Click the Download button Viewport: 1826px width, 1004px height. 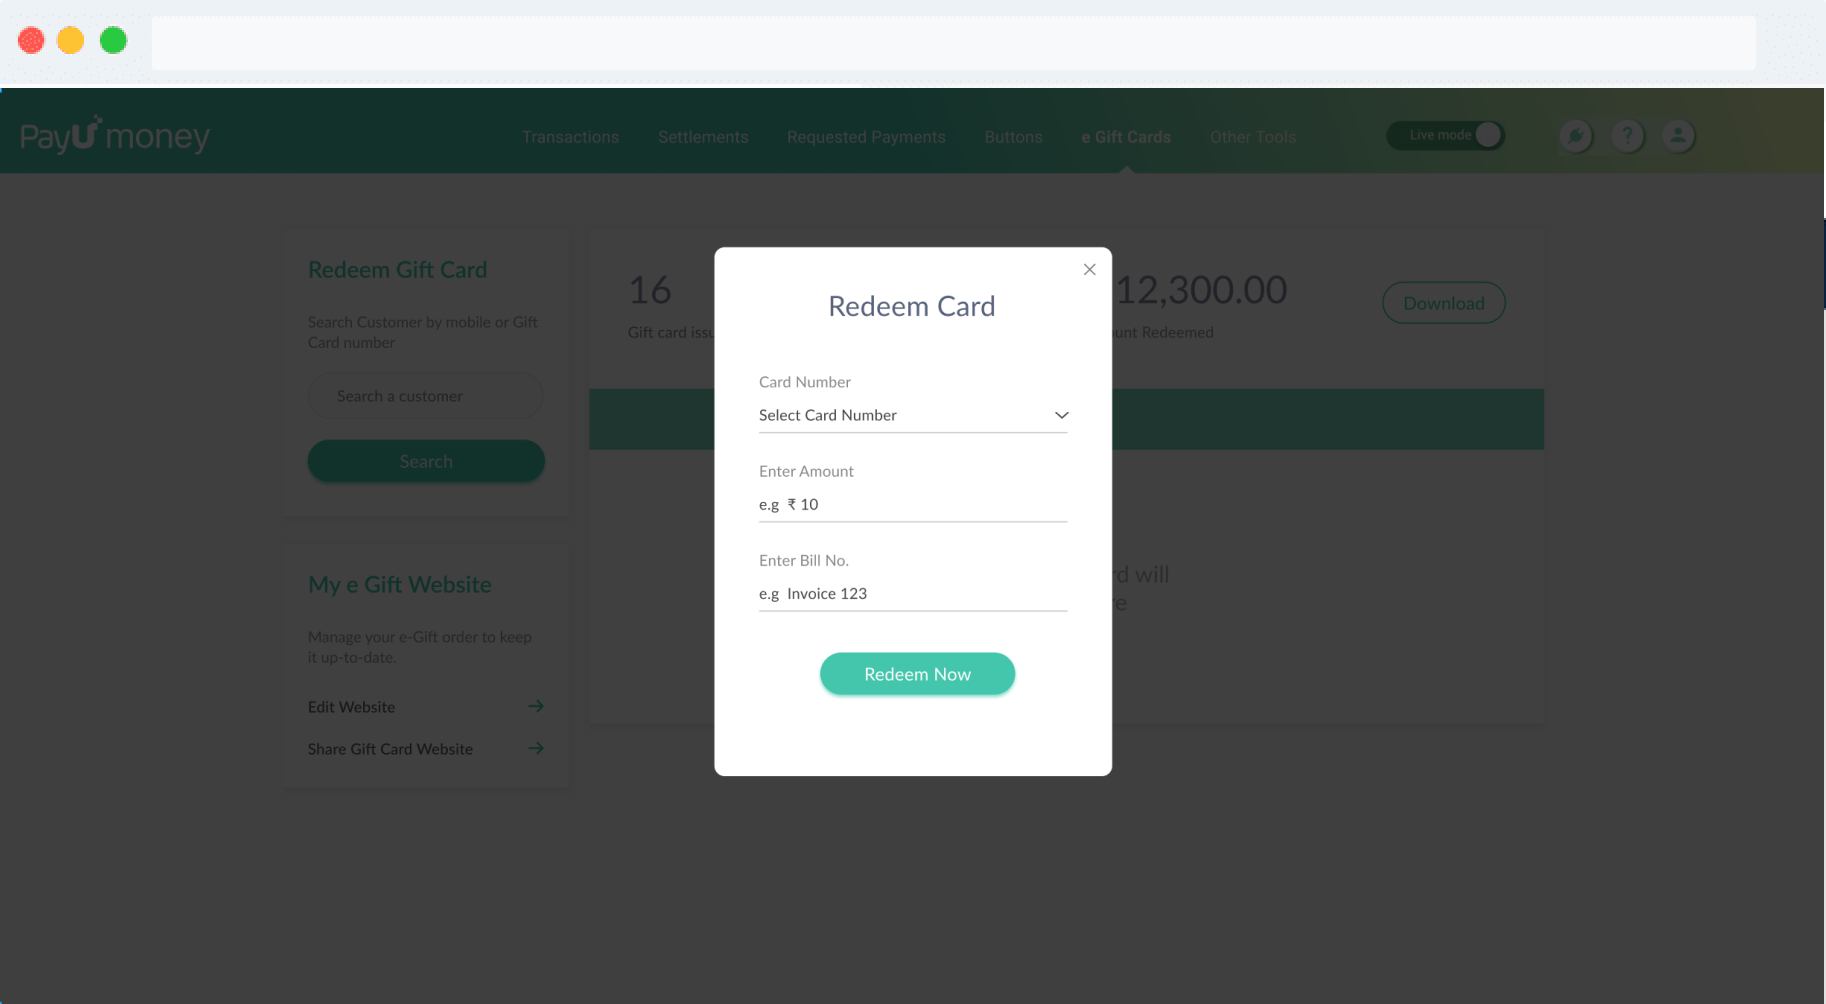pos(1443,302)
